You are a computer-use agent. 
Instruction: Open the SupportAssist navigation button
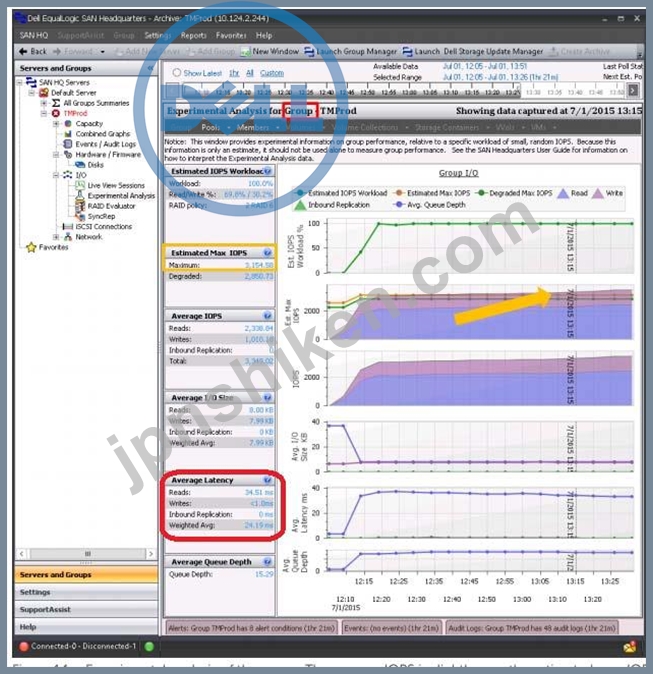pos(86,610)
